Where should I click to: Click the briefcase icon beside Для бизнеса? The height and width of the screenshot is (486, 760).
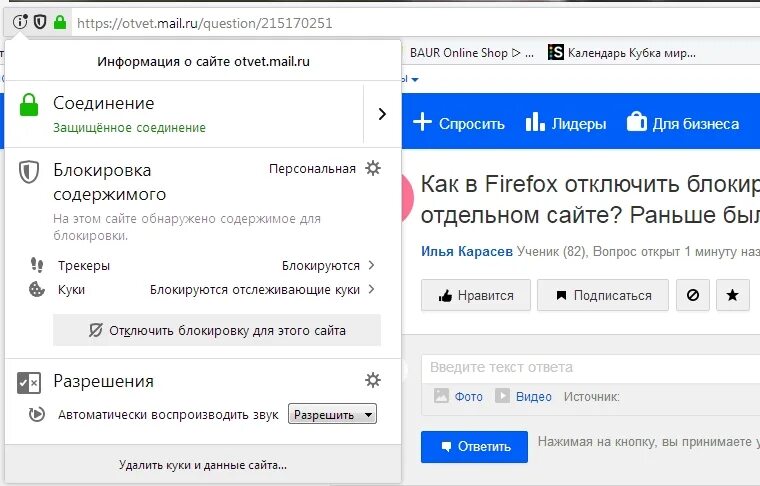coord(637,121)
